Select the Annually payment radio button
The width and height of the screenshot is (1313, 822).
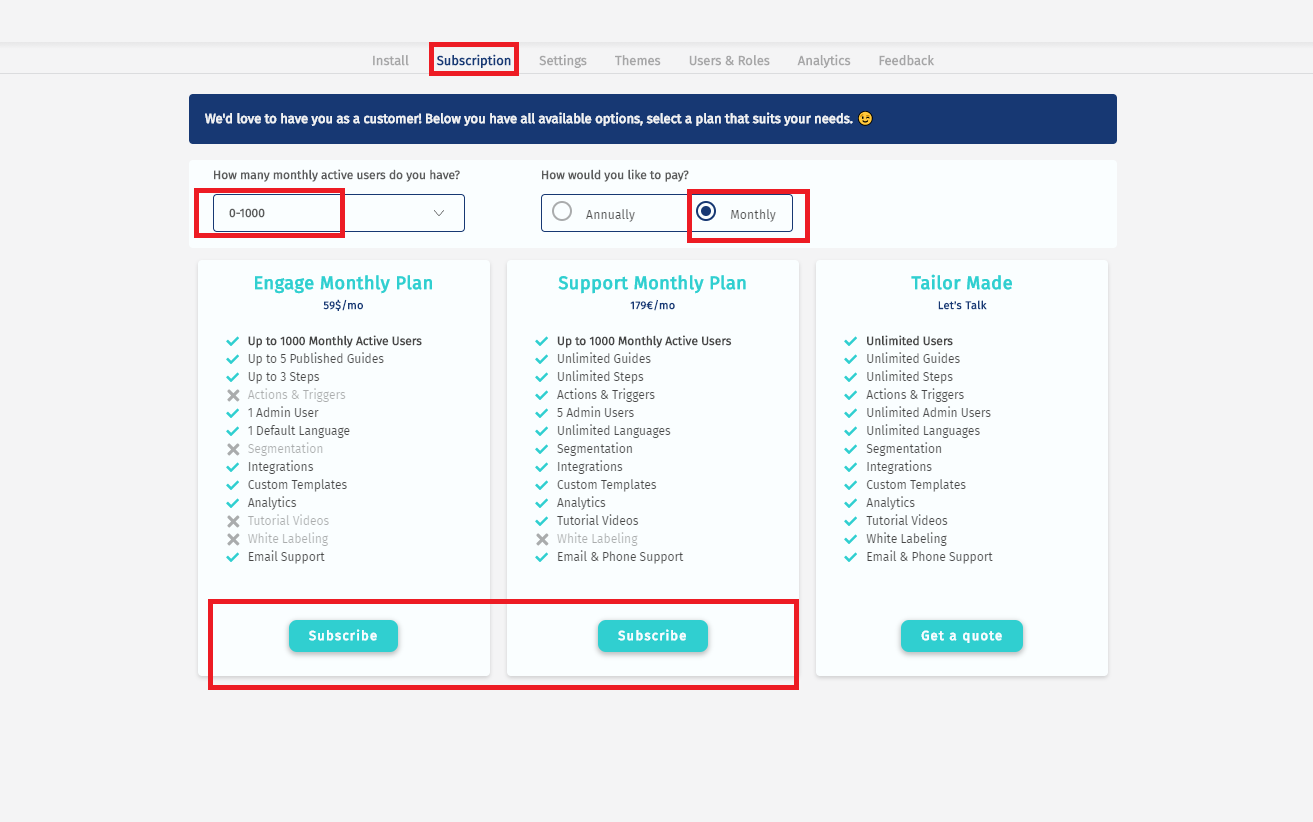point(563,212)
